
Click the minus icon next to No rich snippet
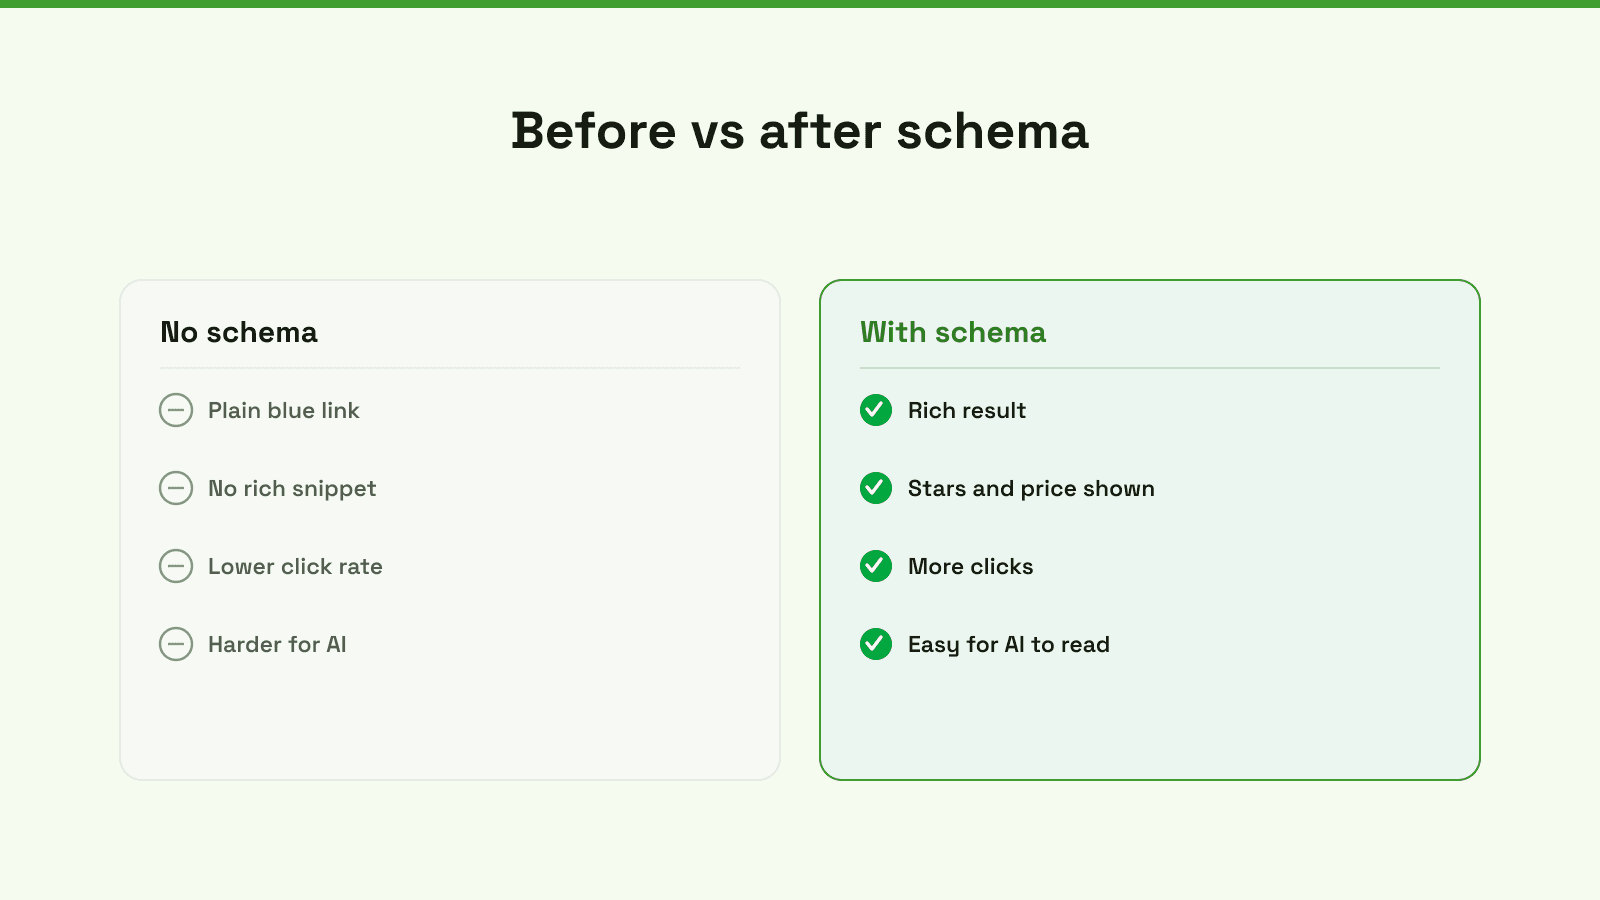[x=176, y=488]
